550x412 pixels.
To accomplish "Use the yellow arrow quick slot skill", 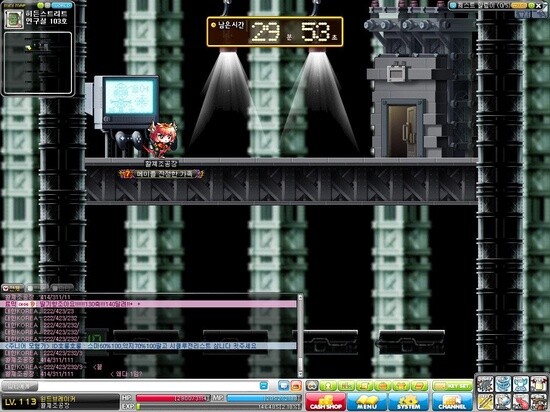I will click(485, 402).
